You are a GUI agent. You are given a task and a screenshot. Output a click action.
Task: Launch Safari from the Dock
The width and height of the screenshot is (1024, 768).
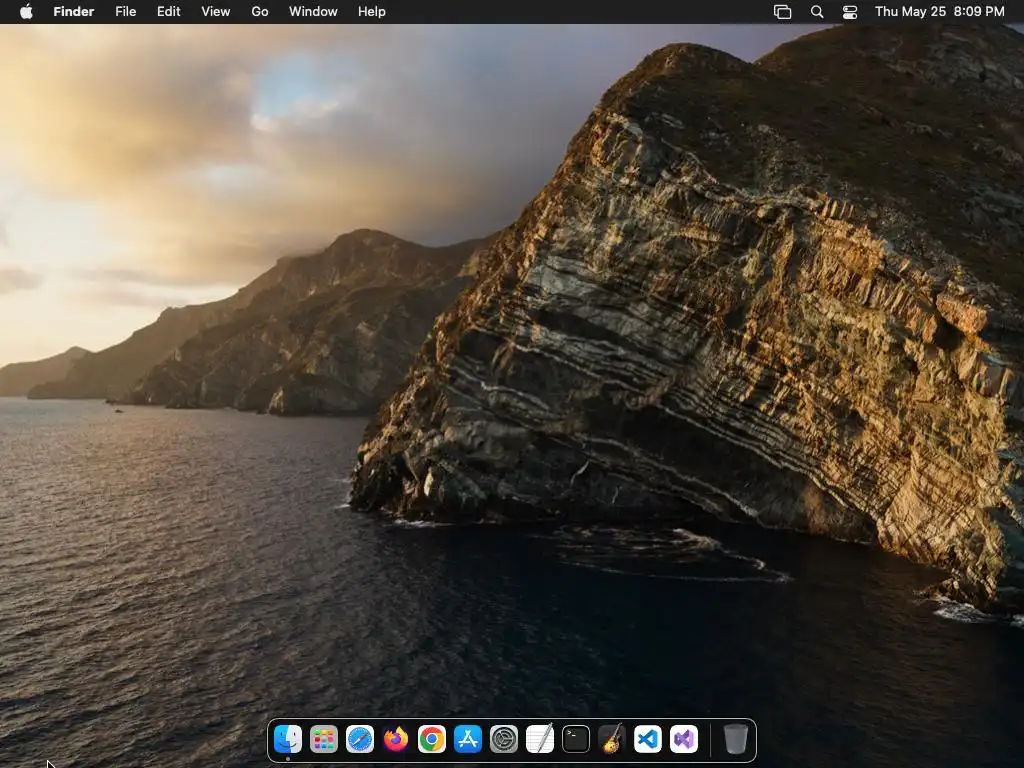[360, 739]
